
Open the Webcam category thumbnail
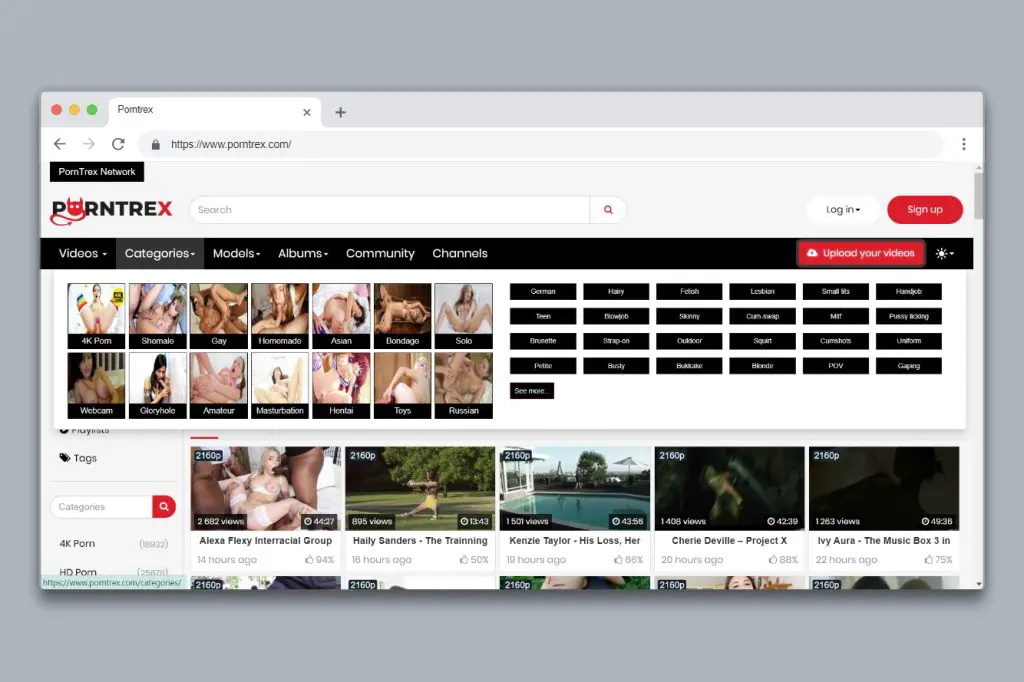tap(95, 385)
